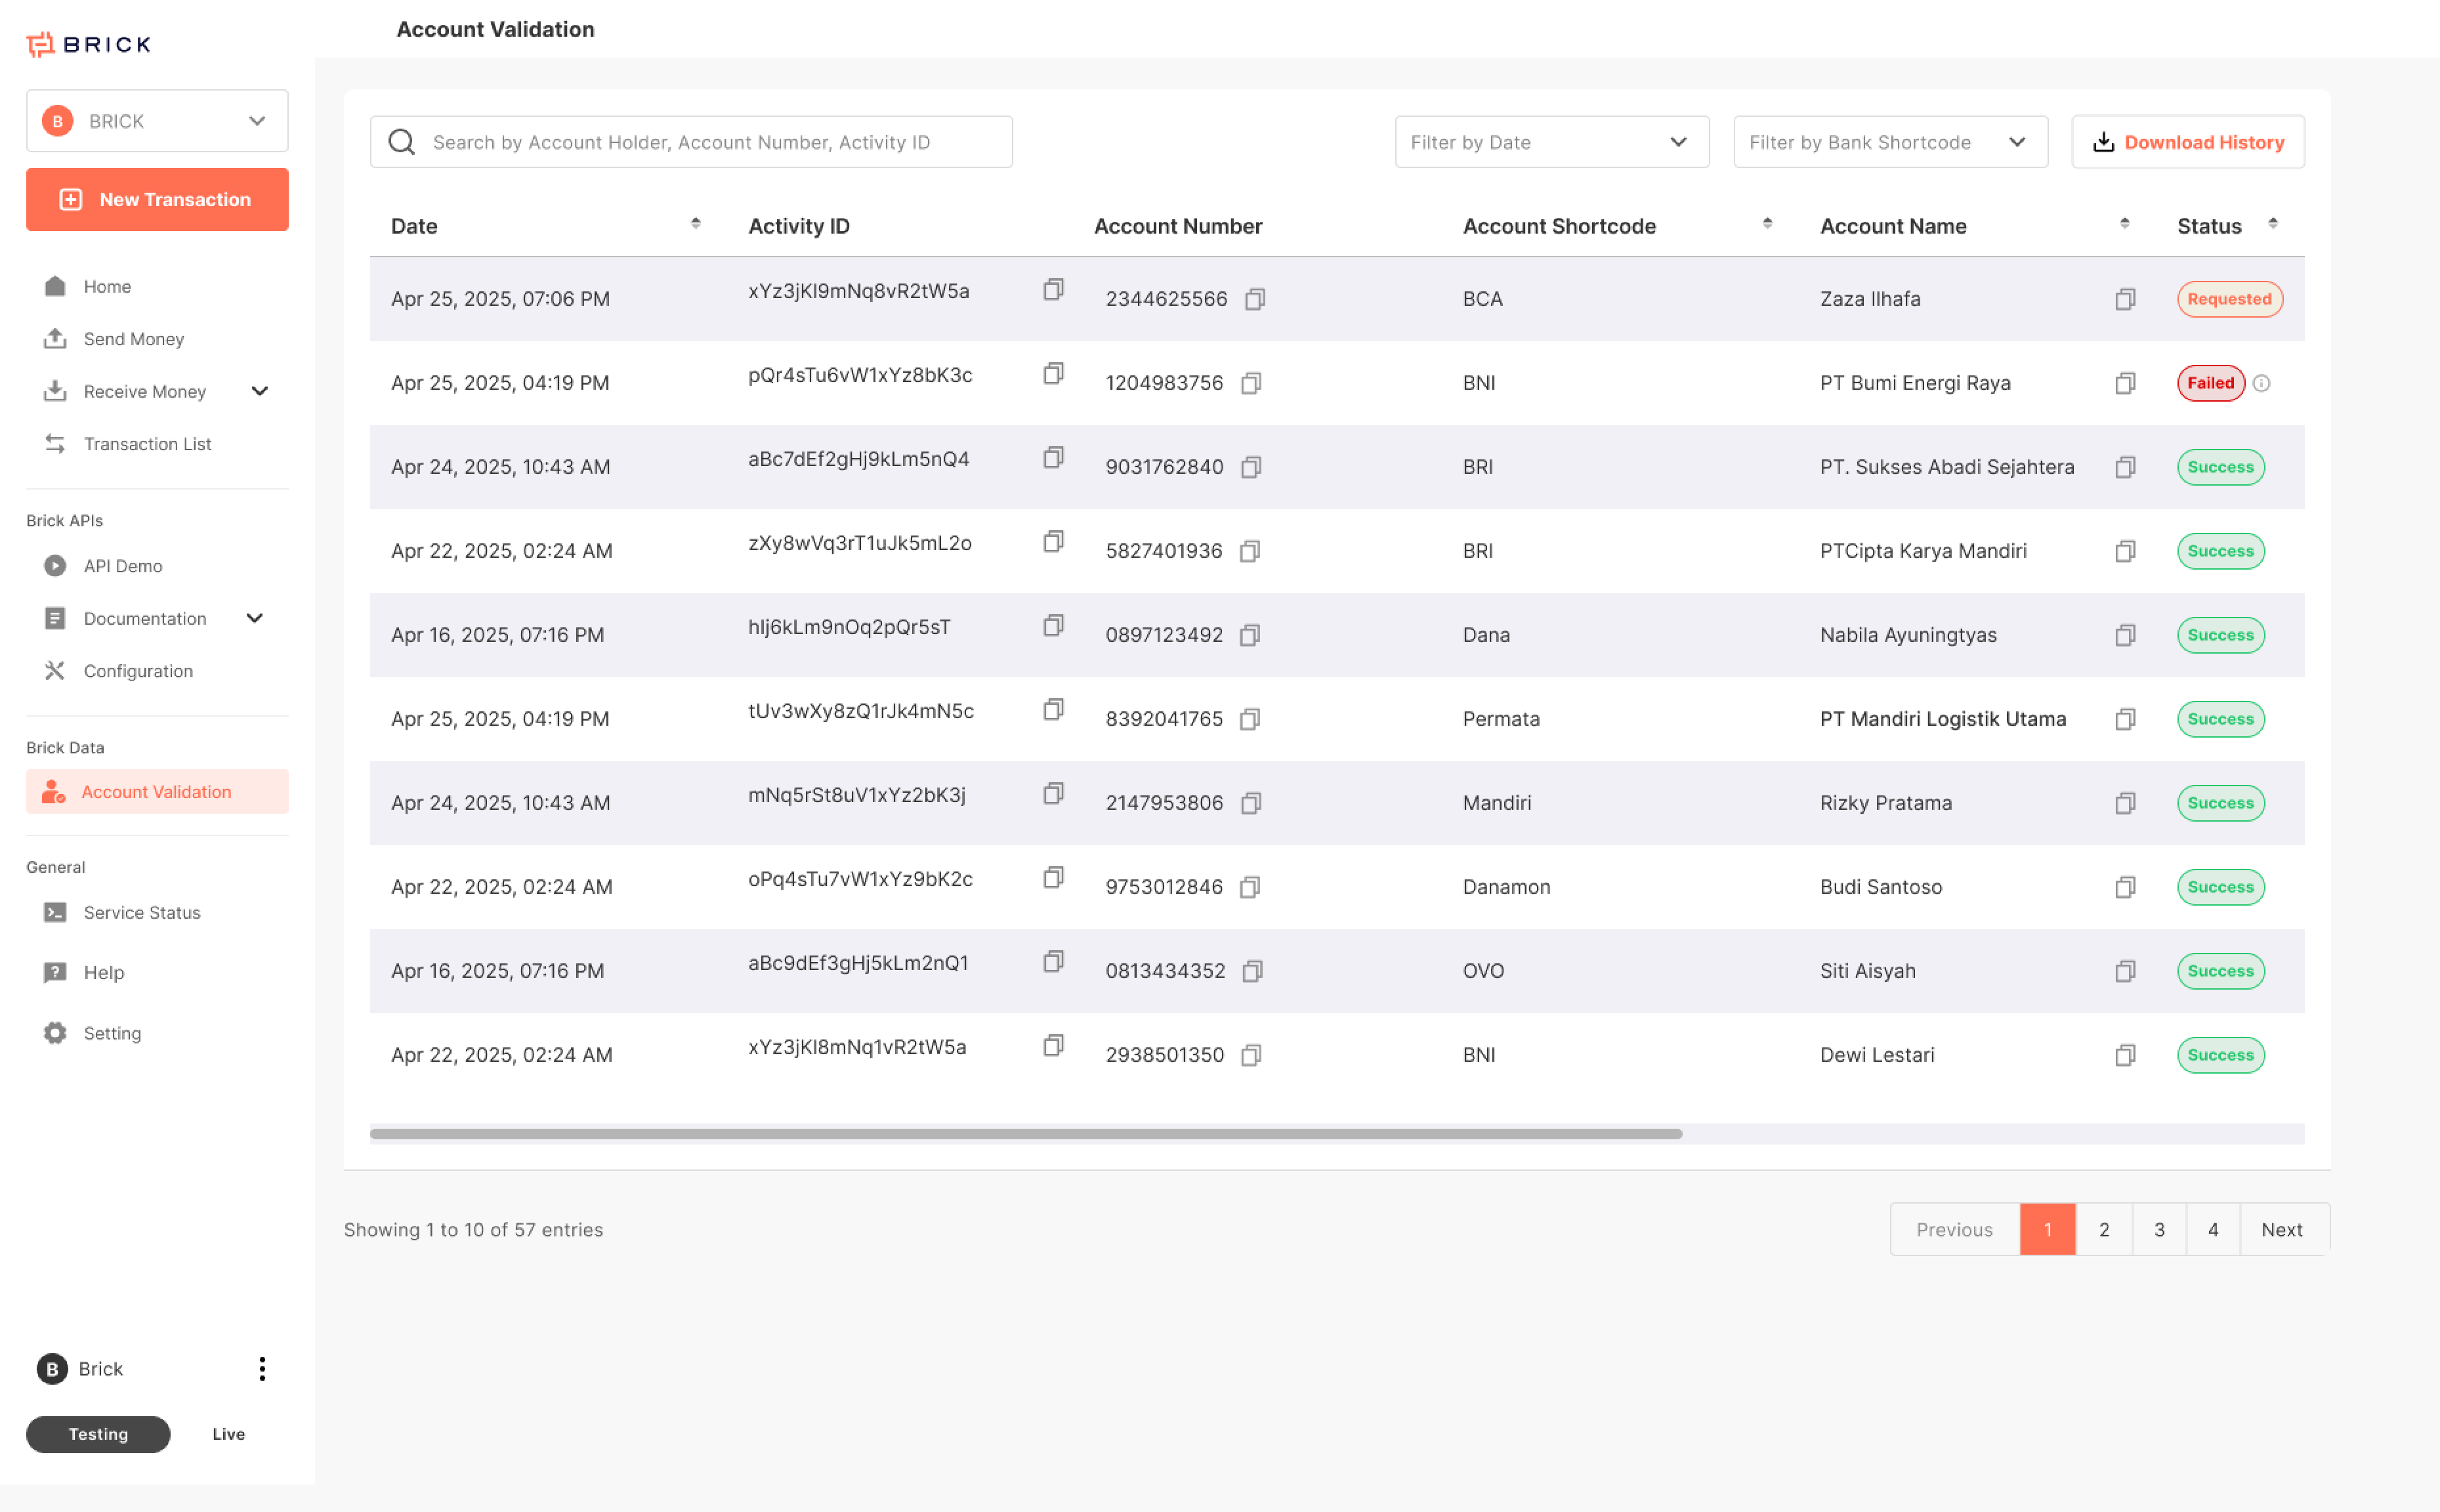Open Service Status from sidebar
Viewport: 2440px width, 1512px height.
coord(142,912)
